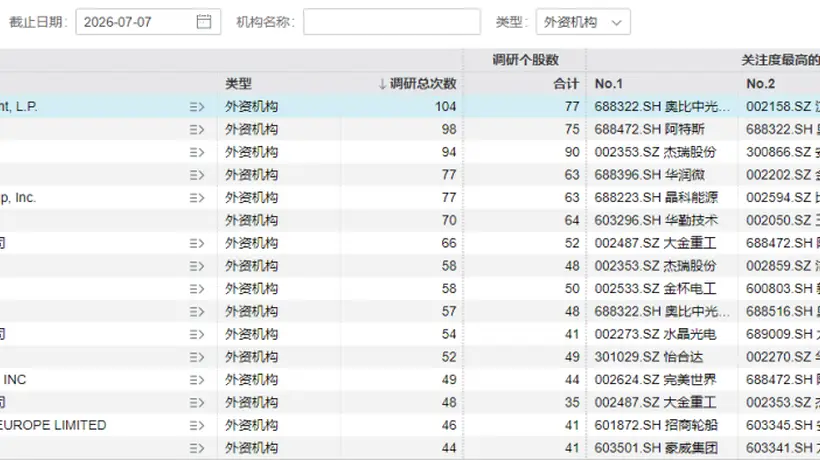
Task: Open detail icon in the 晶科能源 row
Action: [x=197, y=198]
